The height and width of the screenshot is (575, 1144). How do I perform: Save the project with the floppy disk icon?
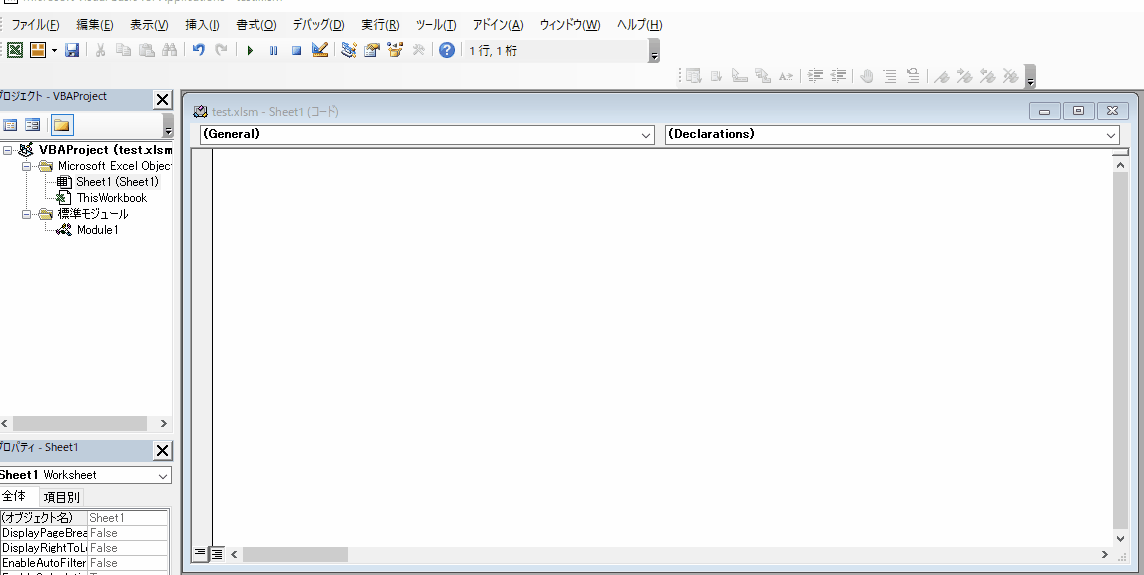[x=72, y=50]
